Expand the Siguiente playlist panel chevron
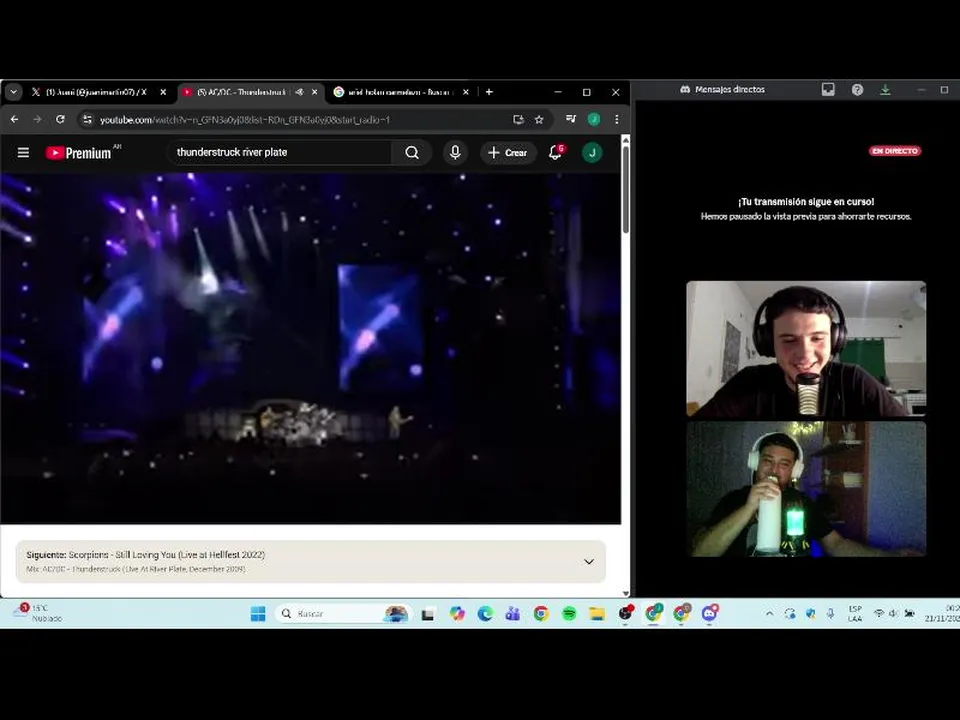 [589, 561]
